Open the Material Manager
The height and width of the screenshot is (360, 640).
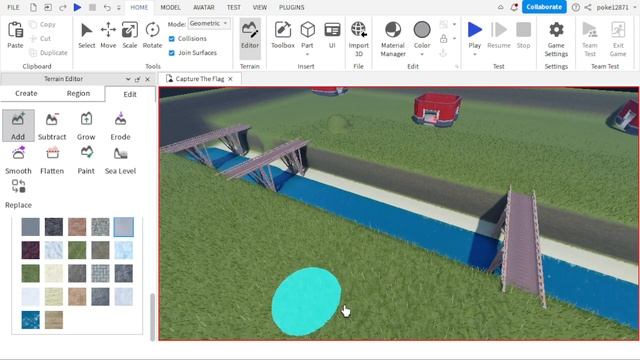pos(393,39)
